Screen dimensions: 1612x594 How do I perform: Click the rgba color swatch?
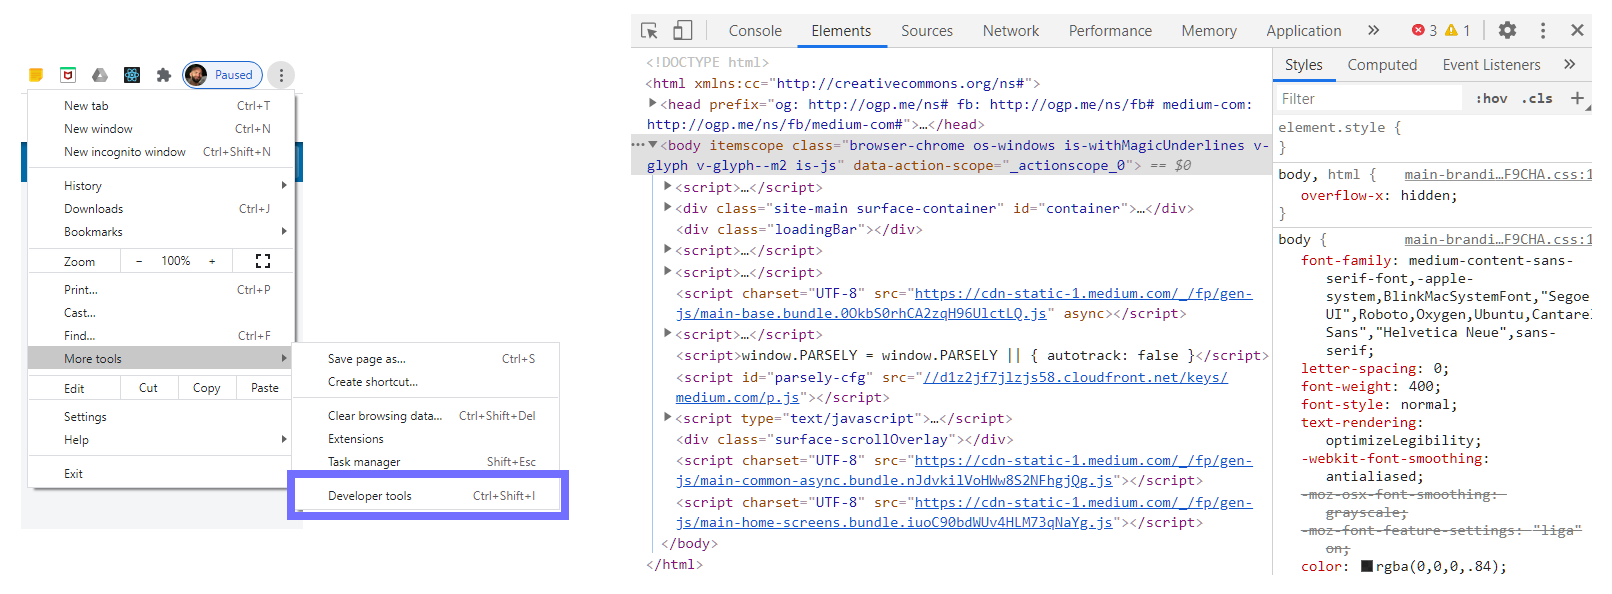tap(1366, 567)
